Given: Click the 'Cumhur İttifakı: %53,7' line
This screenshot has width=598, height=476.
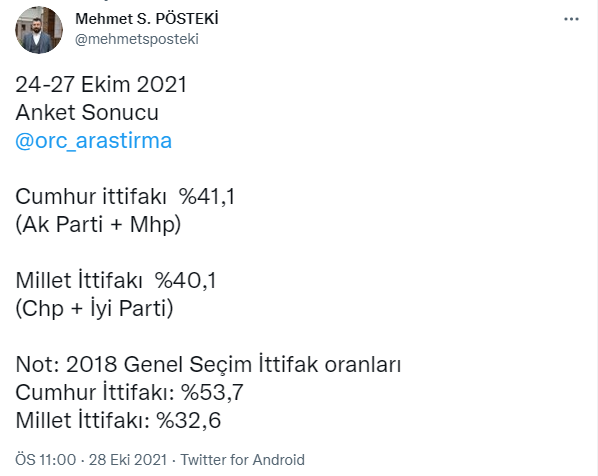Looking at the screenshot, I should 129,392.
